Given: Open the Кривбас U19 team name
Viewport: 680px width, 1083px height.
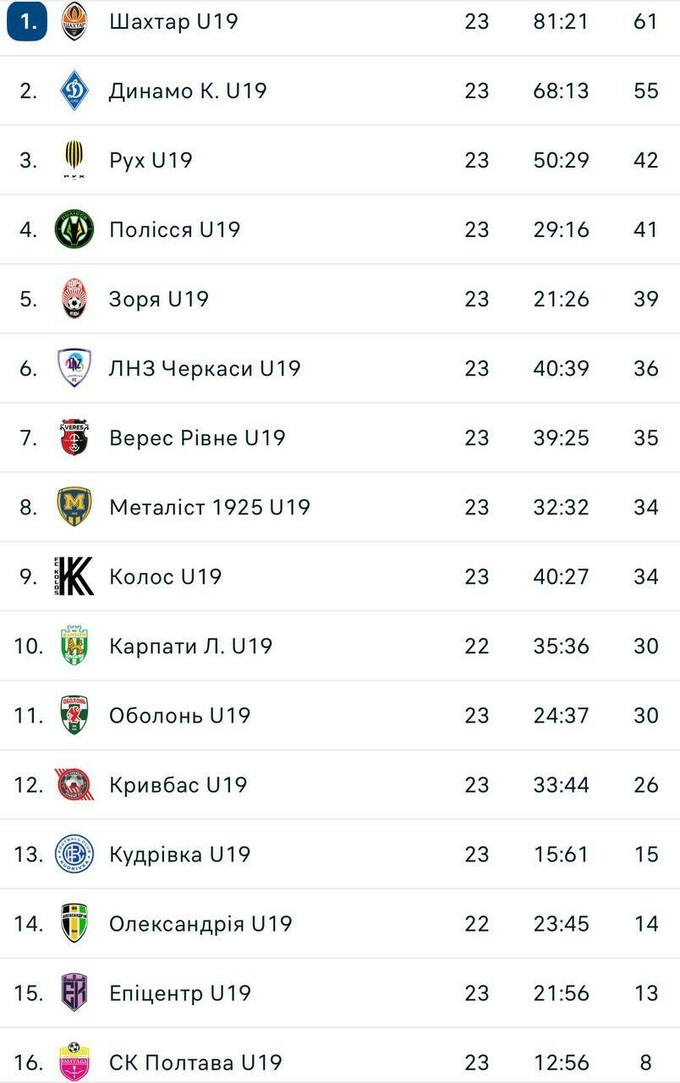Looking at the screenshot, I should tap(178, 785).
